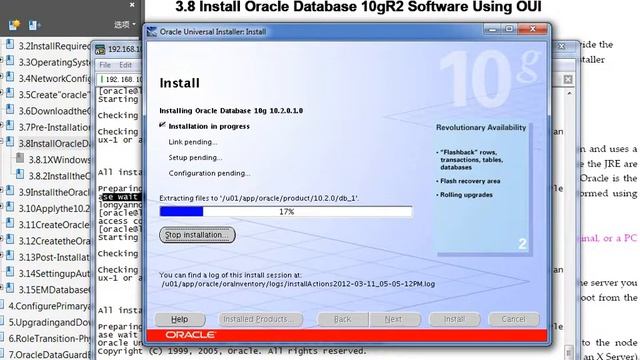Click the bookmark icon for 3.13Post-Installat
Viewport: 640px width, 360px height.
[10, 256]
